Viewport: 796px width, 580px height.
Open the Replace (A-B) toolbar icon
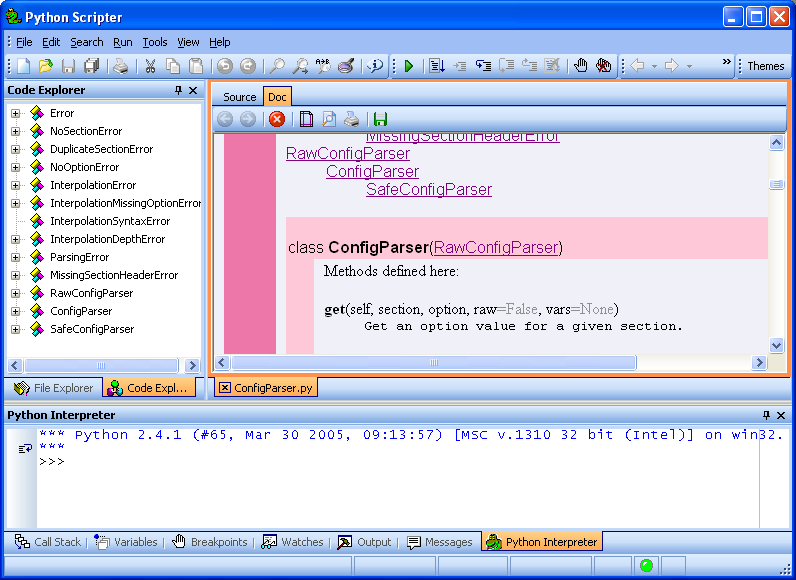pos(323,66)
